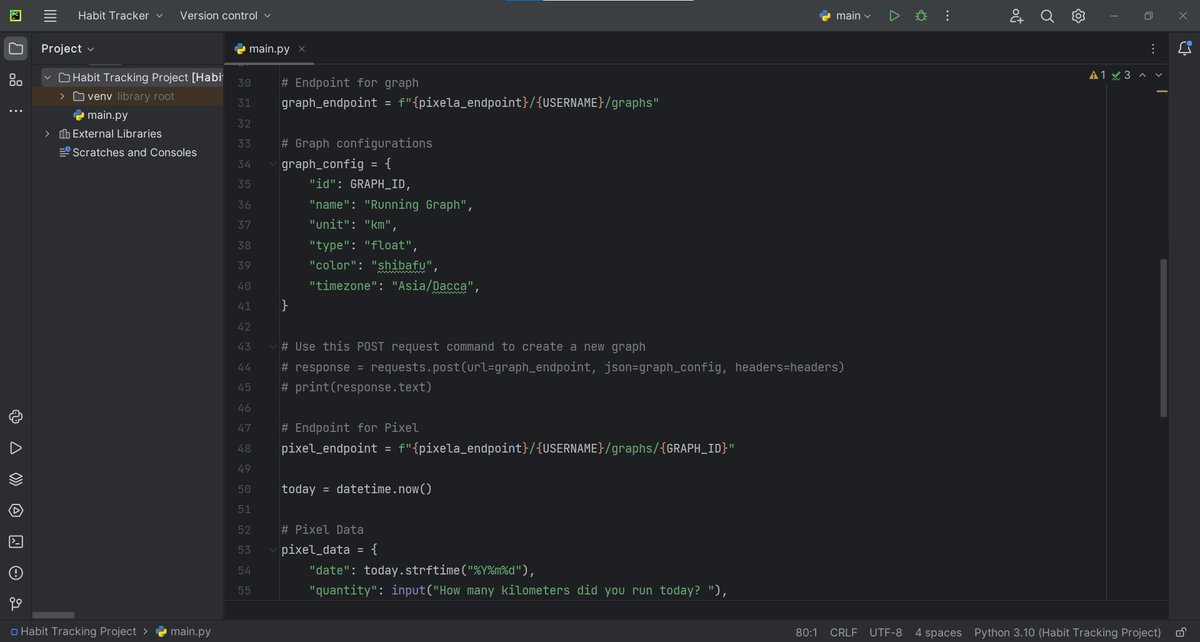Open the Terminal tool window
1200x642 pixels.
point(15,542)
